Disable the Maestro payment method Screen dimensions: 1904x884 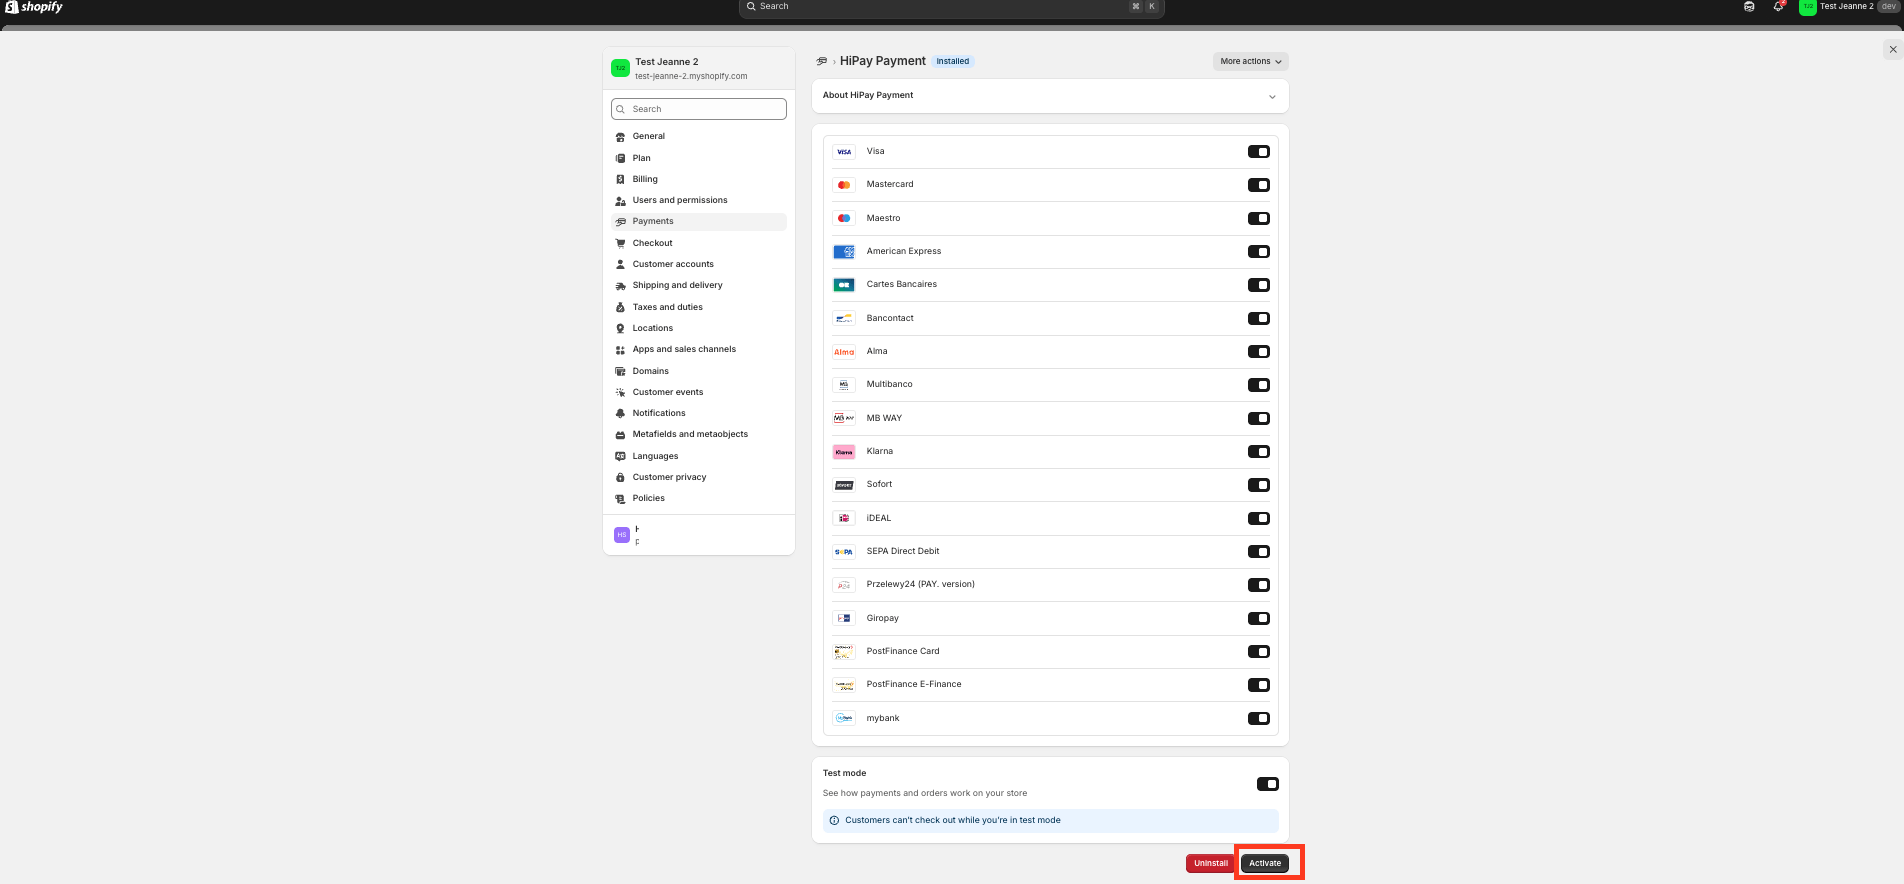coord(1258,218)
